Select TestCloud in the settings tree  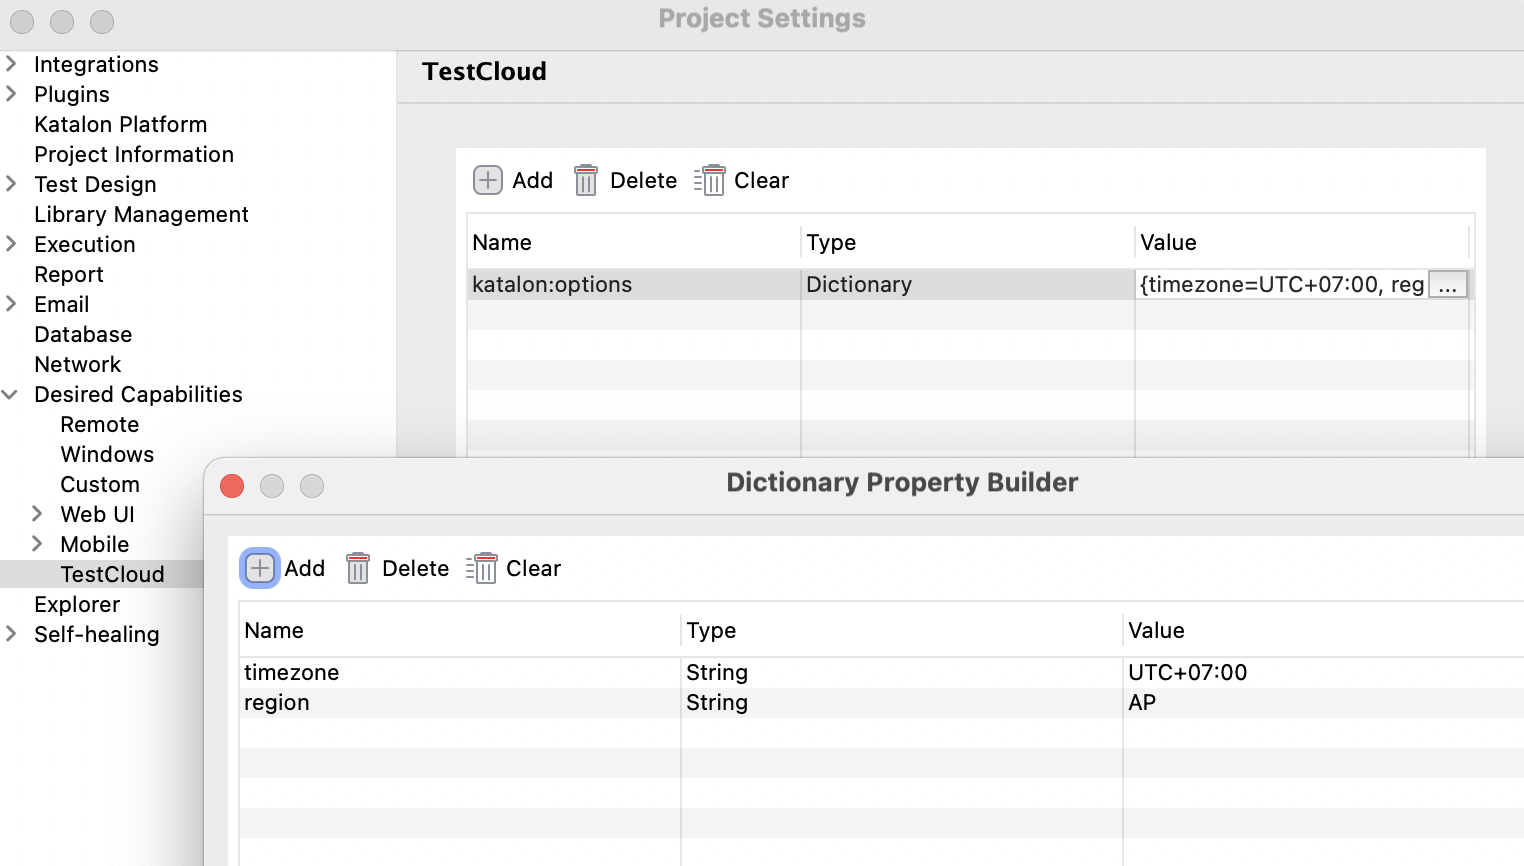pyautogui.click(x=112, y=574)
